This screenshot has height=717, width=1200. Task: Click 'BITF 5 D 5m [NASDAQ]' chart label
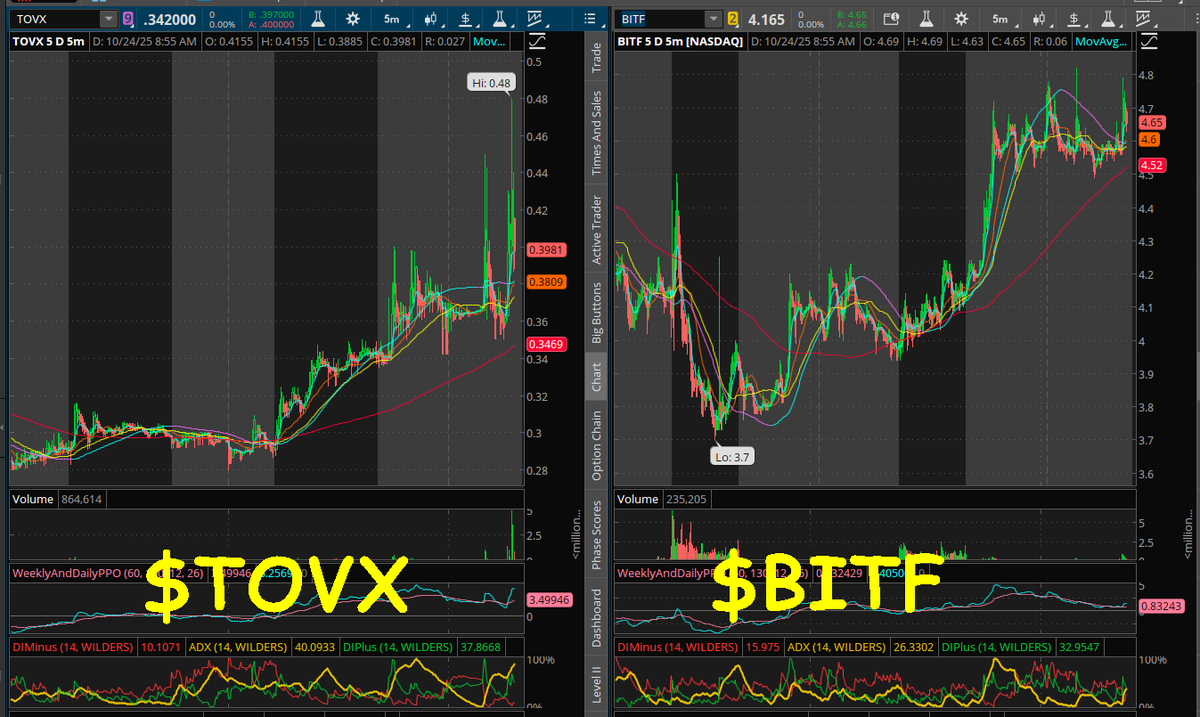680,41
